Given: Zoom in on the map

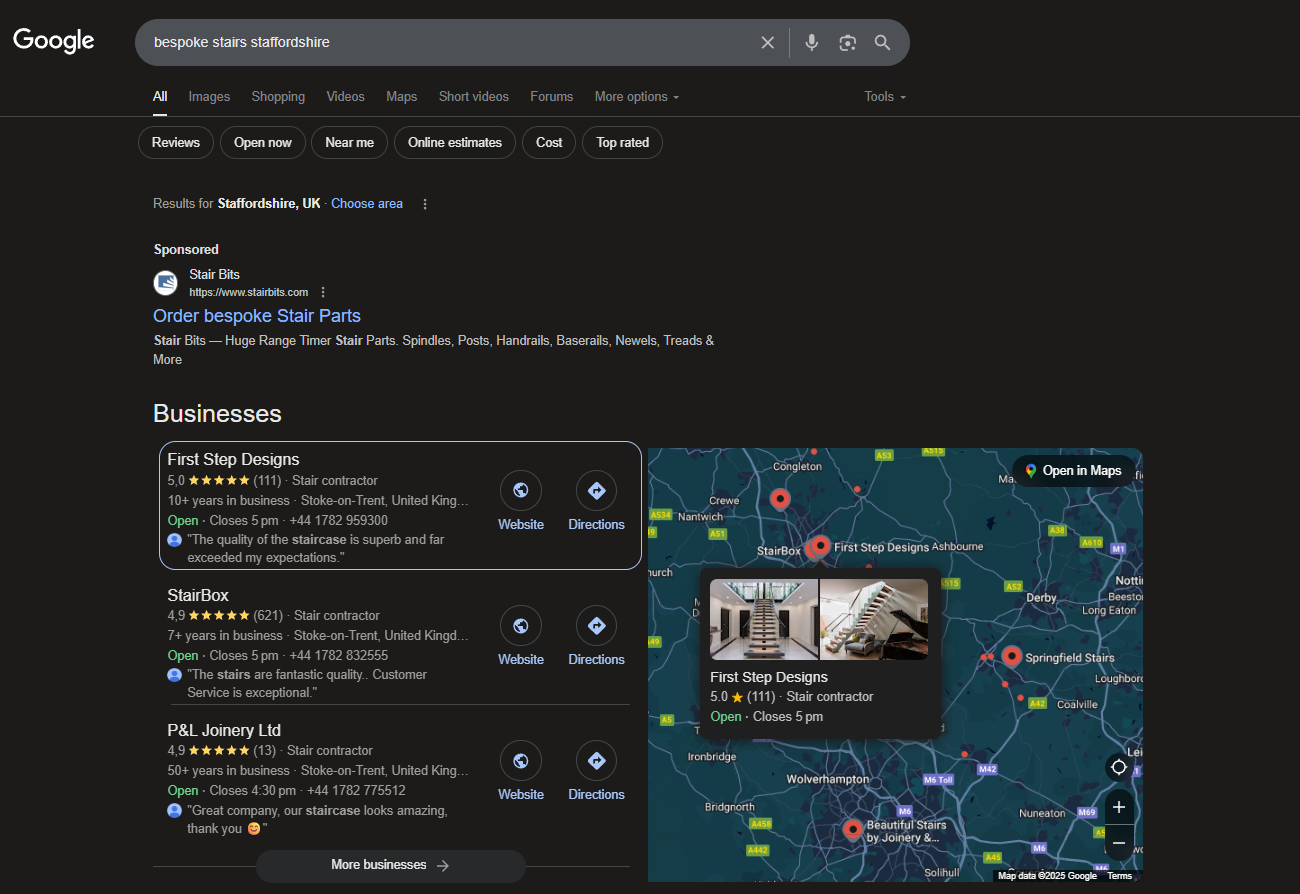Looking at the screenshot, I should point(1119,807).
